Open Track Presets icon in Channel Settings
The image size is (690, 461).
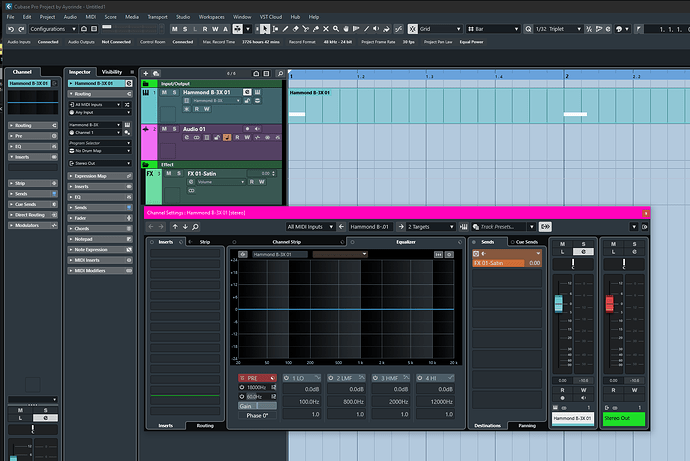(x=476, y=227)
